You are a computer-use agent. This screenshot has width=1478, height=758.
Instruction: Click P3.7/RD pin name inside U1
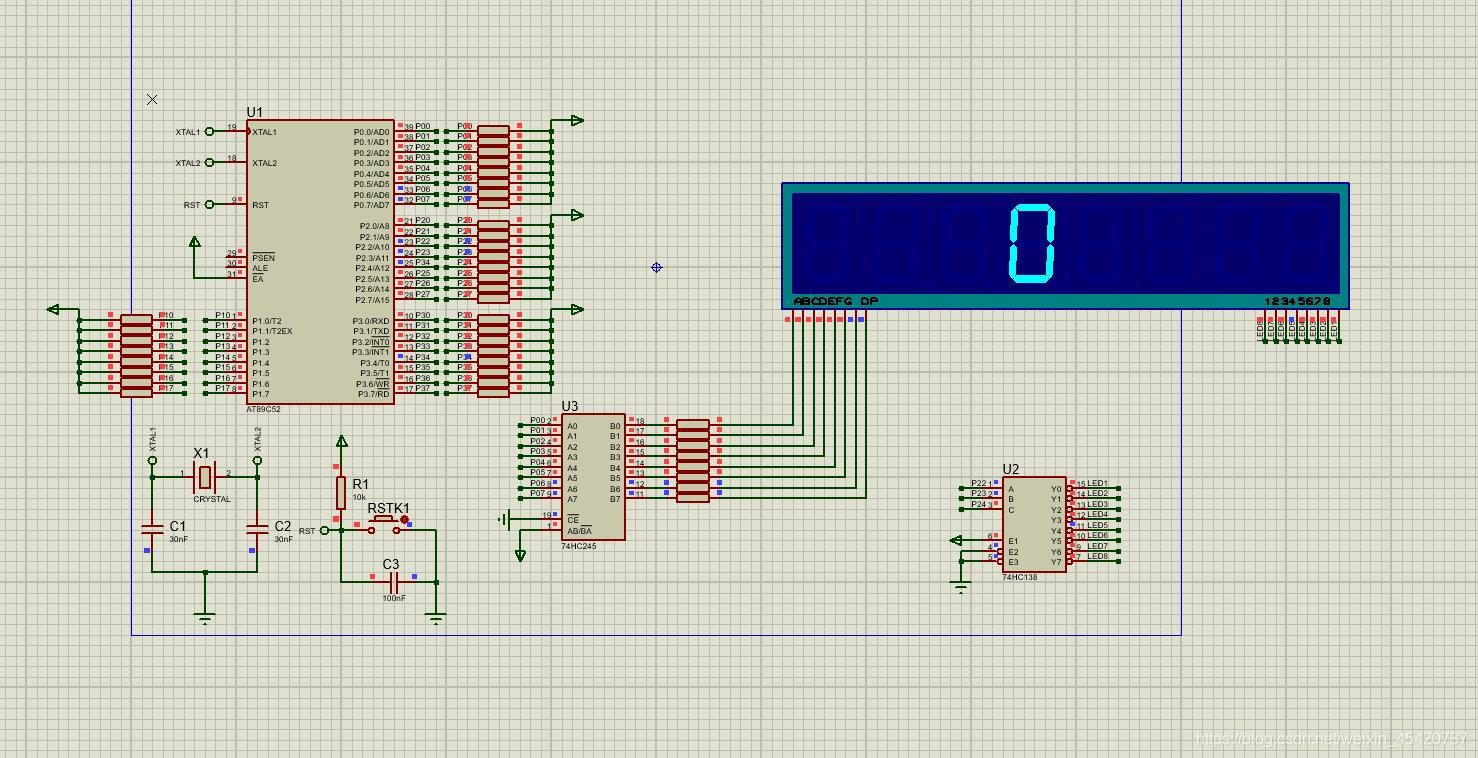[x=373, y=394]
